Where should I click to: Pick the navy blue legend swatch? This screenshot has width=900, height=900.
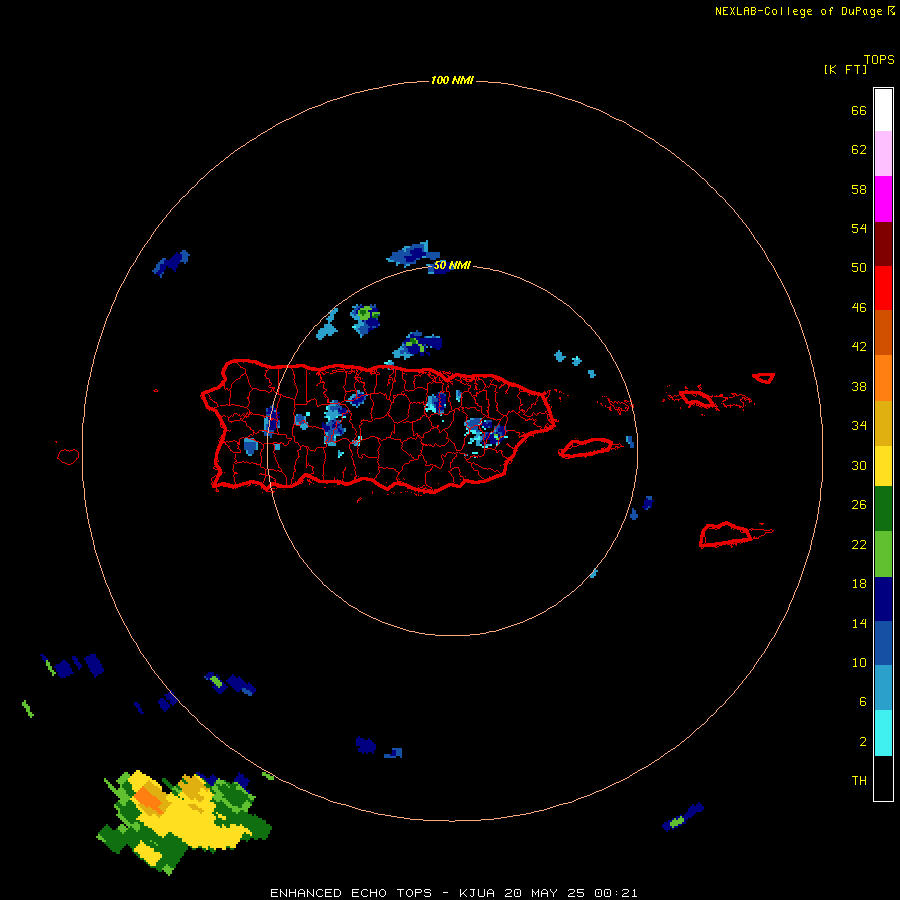tap(883, 599)
